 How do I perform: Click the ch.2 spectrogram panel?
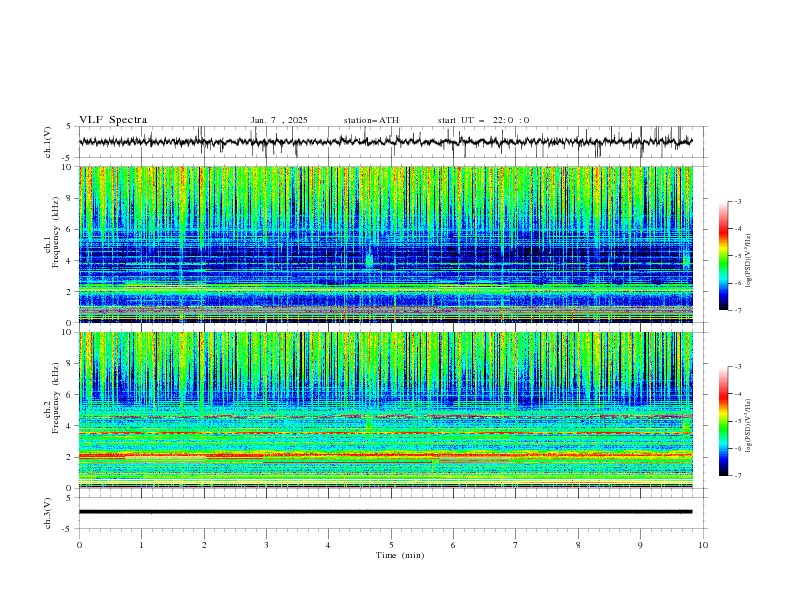(x=385, y=410)
